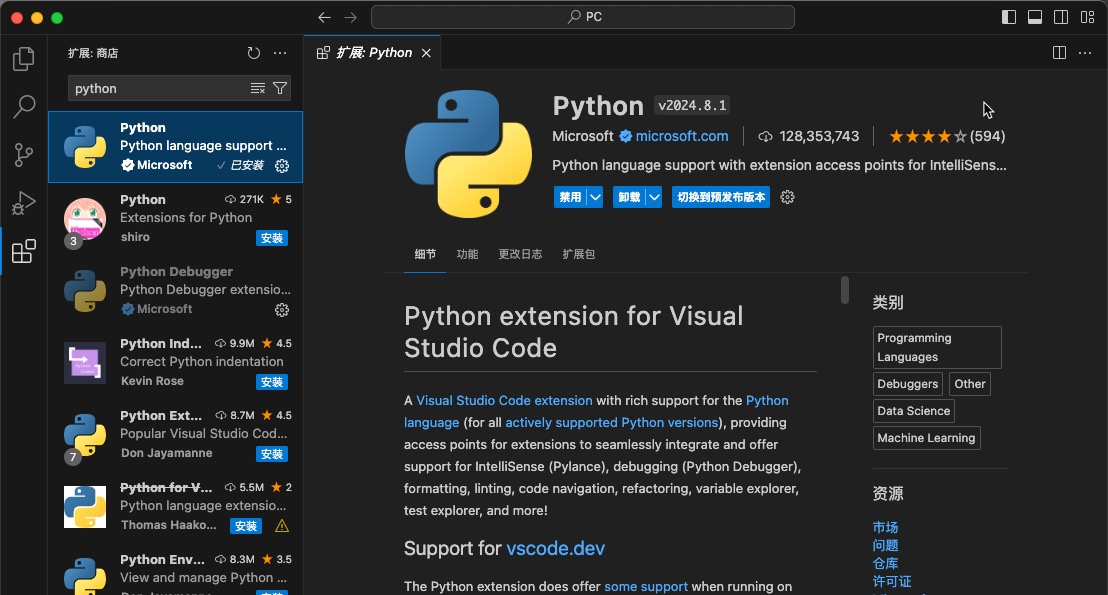
Task: Open Run and Debug view
Action: 23,203
